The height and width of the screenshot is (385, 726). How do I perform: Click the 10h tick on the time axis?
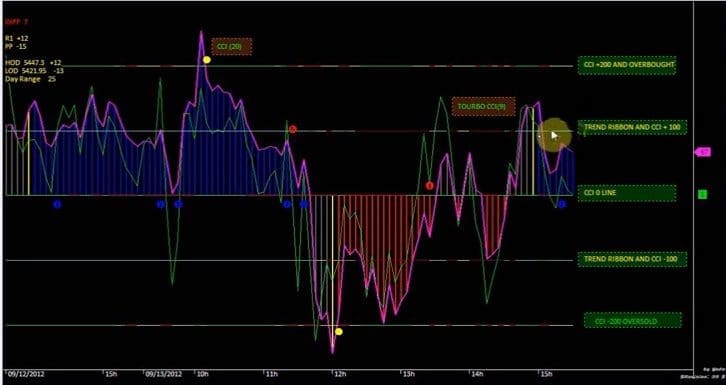203,374
